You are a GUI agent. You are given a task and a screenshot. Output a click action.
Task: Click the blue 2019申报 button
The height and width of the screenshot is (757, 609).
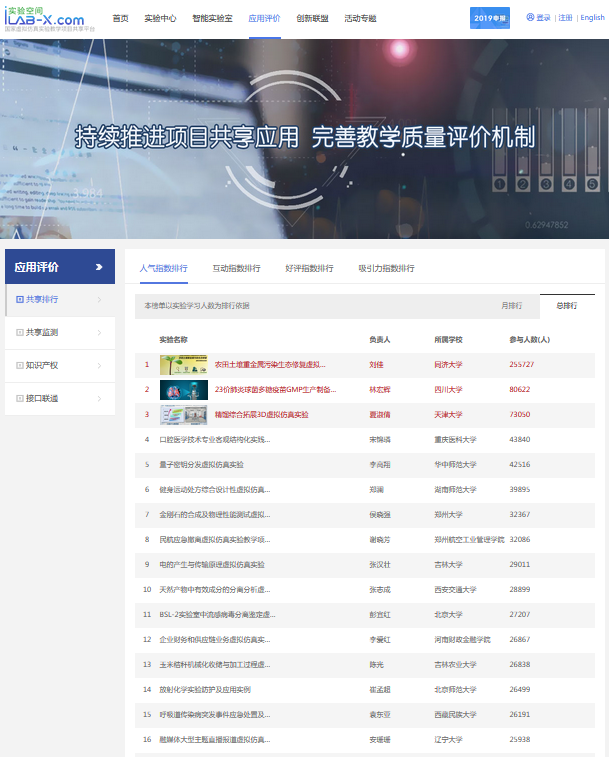489,18
